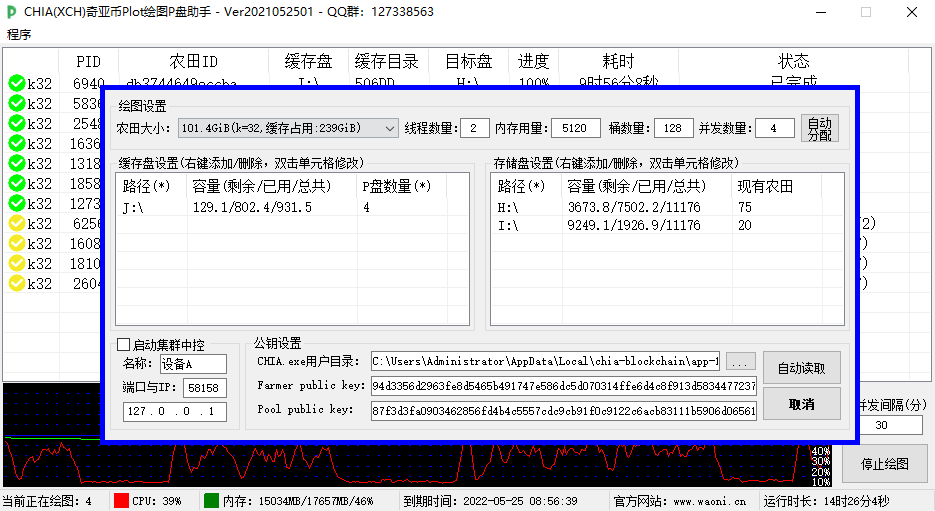Click the red CPU indicator square

pyautogui.click(x=121, y=500)
